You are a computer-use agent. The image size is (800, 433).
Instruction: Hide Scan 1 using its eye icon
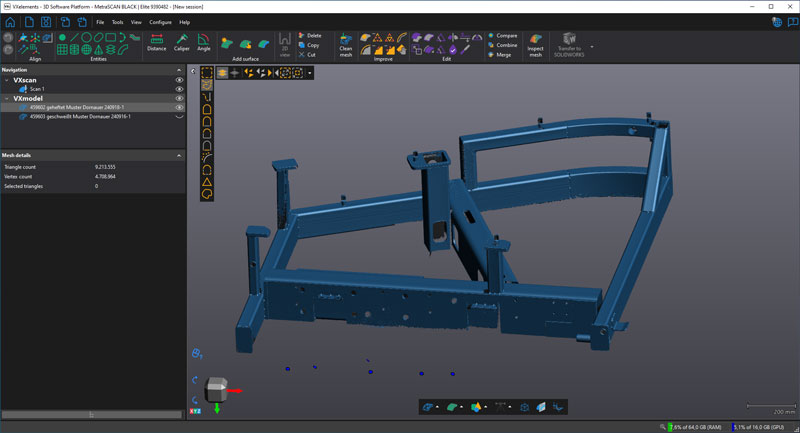click(180, 89)
